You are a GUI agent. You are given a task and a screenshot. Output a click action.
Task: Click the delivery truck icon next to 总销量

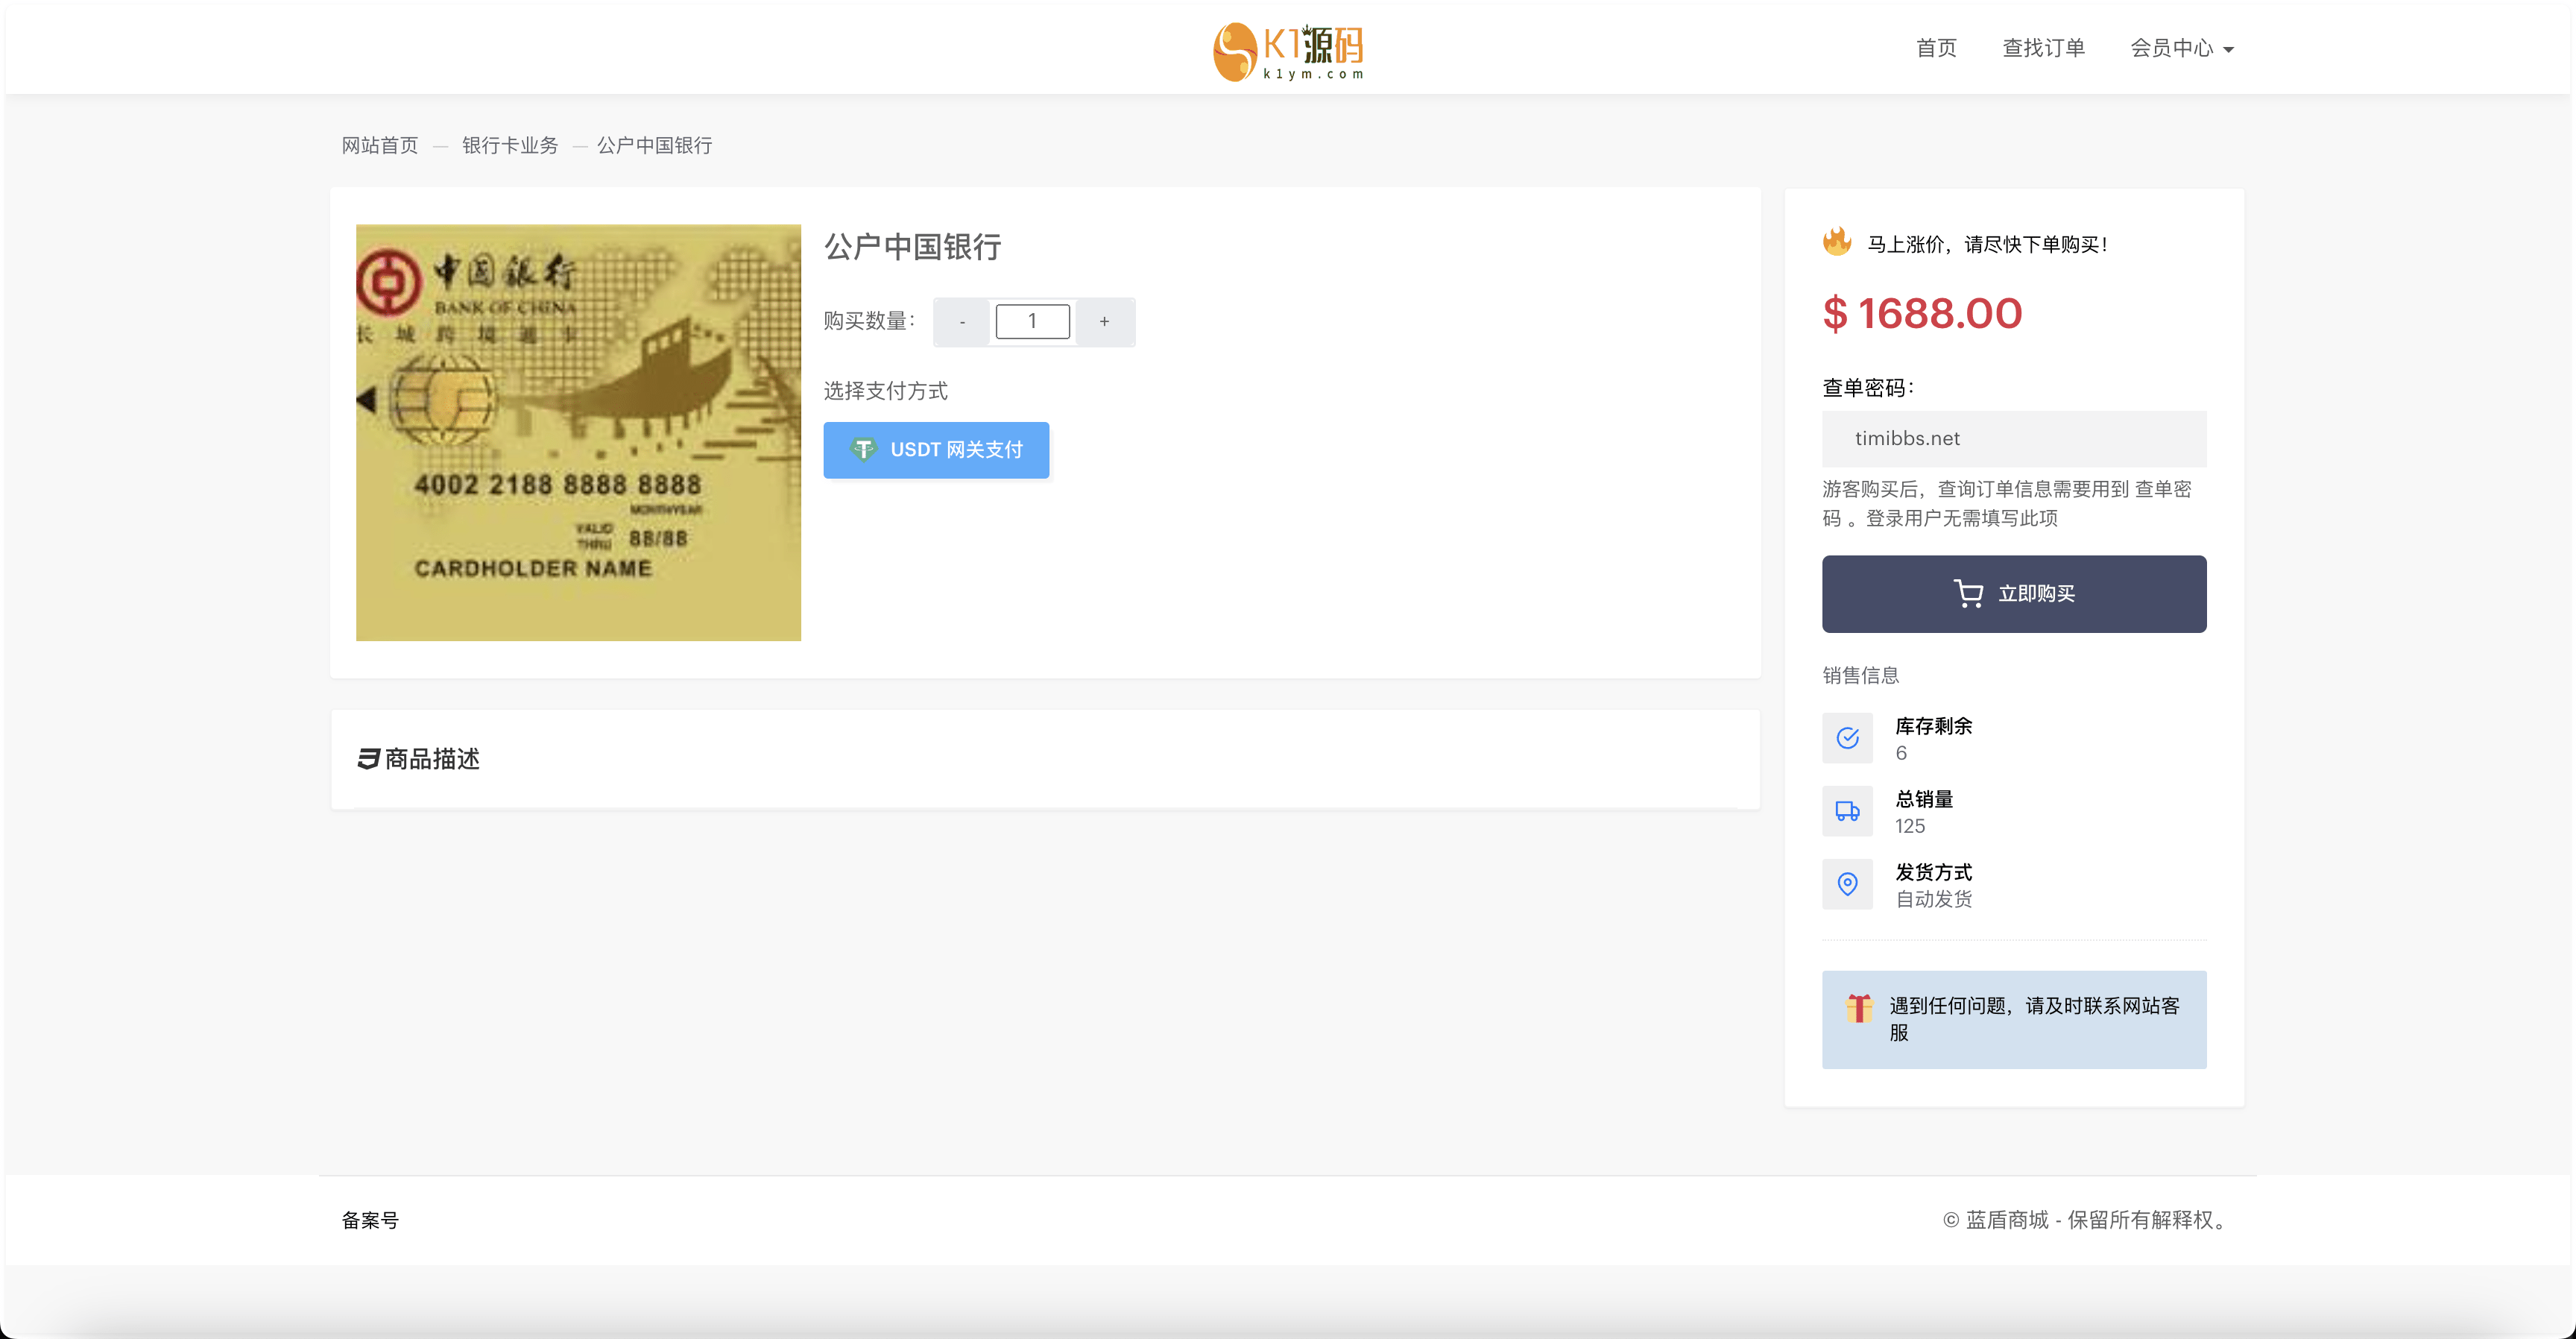pyautogui.click(x=1849, y=813)
